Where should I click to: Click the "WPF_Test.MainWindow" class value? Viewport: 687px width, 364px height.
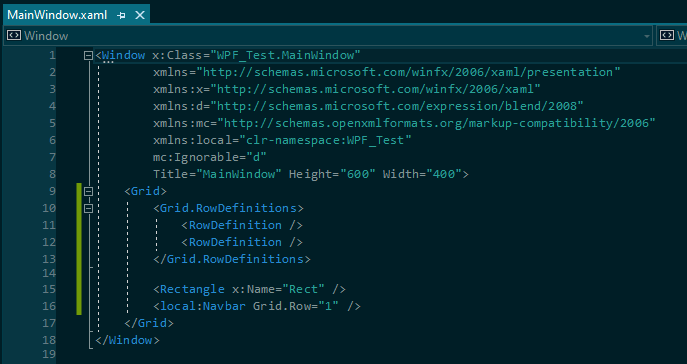coord(286,55)
